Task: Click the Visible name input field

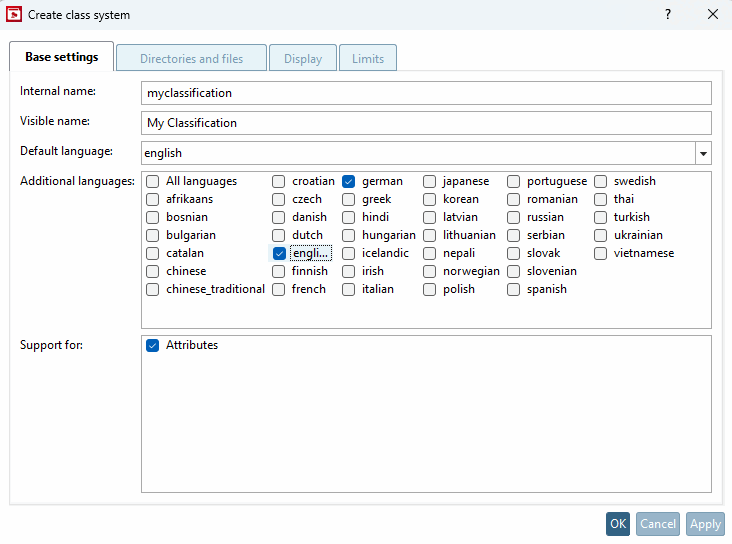Action: click(x=426, y=123)
